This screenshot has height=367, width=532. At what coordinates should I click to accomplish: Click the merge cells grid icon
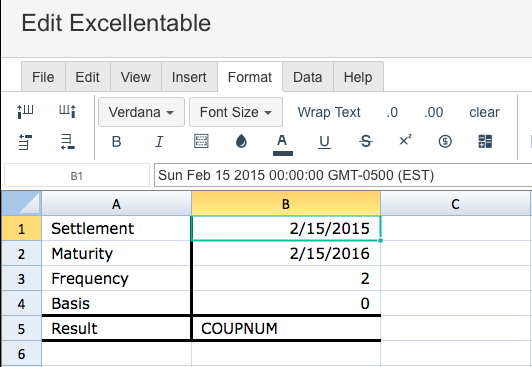pos(485,141)
